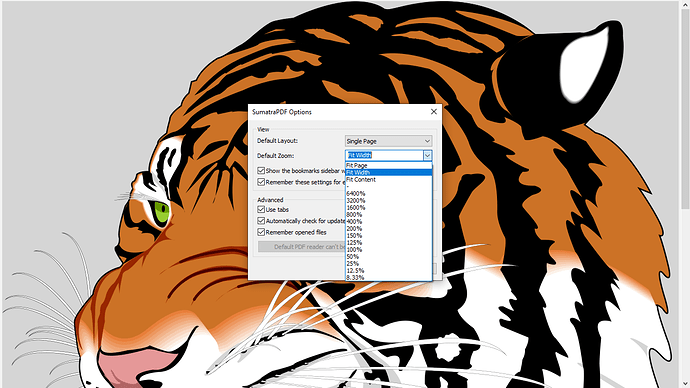Select 800% zoom level

pyautogui.click(x=389, y=215)
